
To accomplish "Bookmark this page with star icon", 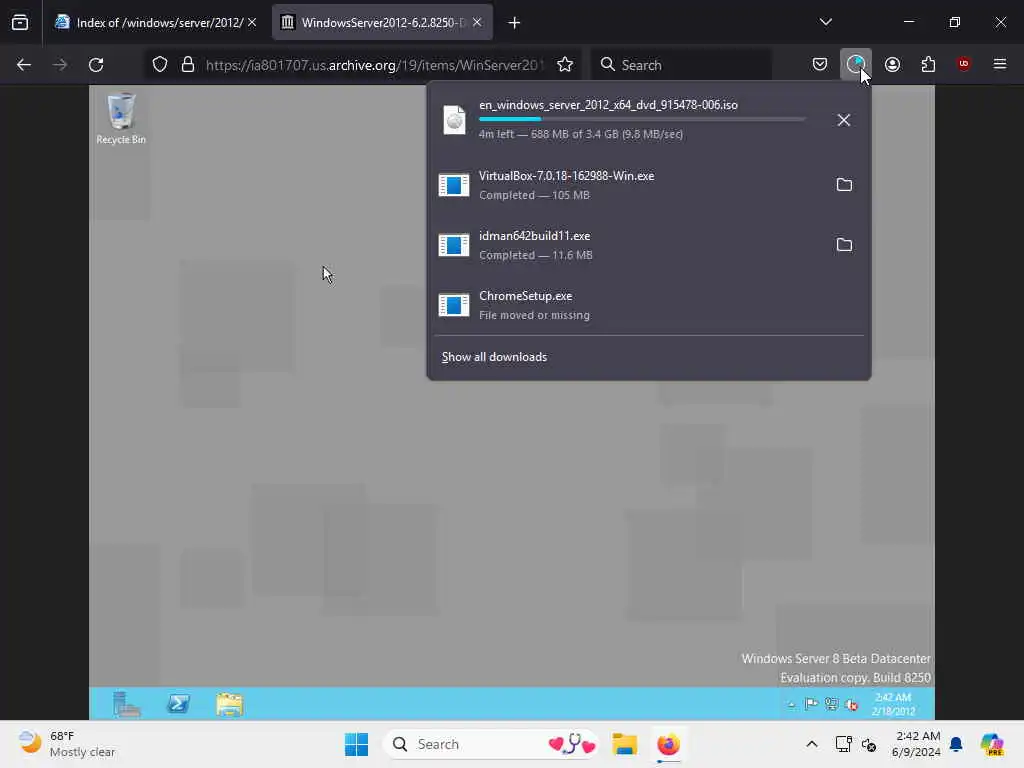I will pyautogui.click(x=565, y=65).
